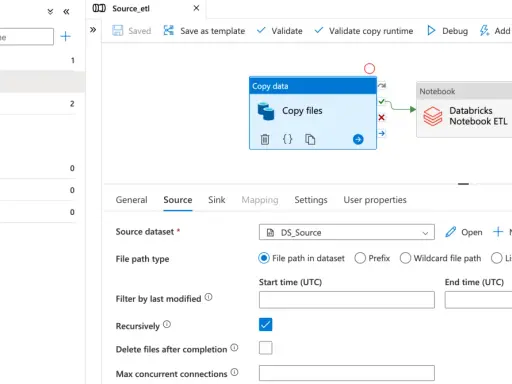Open the DS_Source dataset with pencil
Viewport: 512px width, 384px height.
coord(464,232)
